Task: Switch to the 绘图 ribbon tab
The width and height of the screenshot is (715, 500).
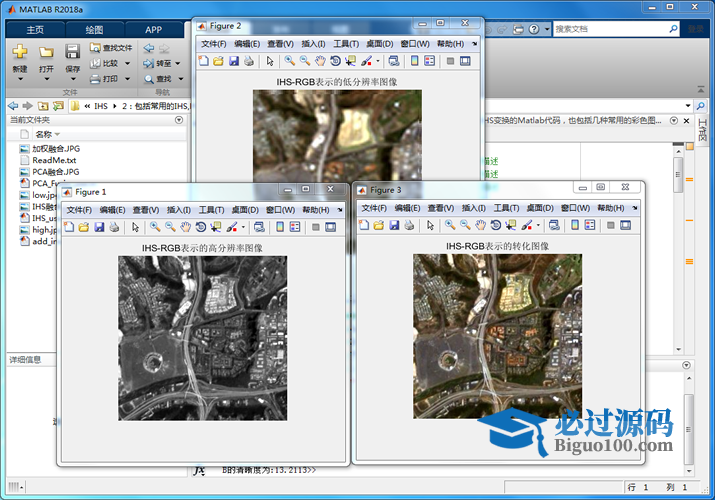Action: pos(94,30)
